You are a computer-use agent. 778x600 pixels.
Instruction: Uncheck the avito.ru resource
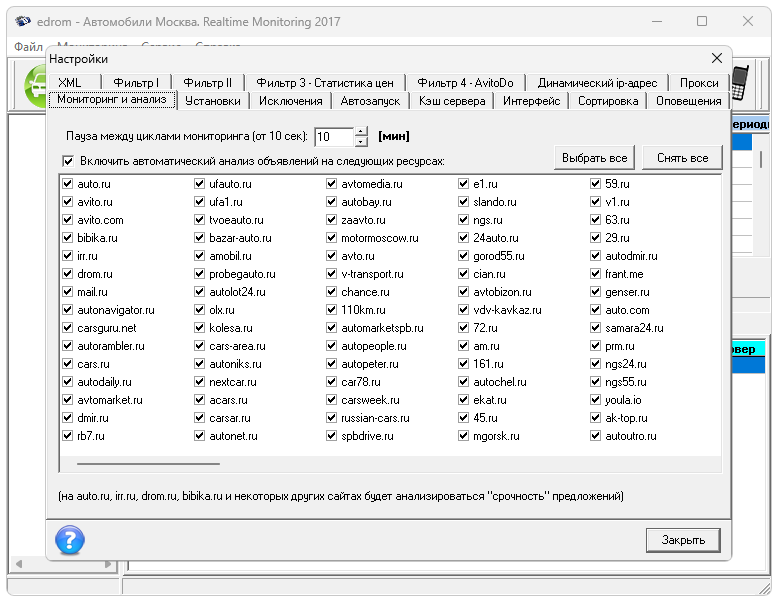pos(67,201)
